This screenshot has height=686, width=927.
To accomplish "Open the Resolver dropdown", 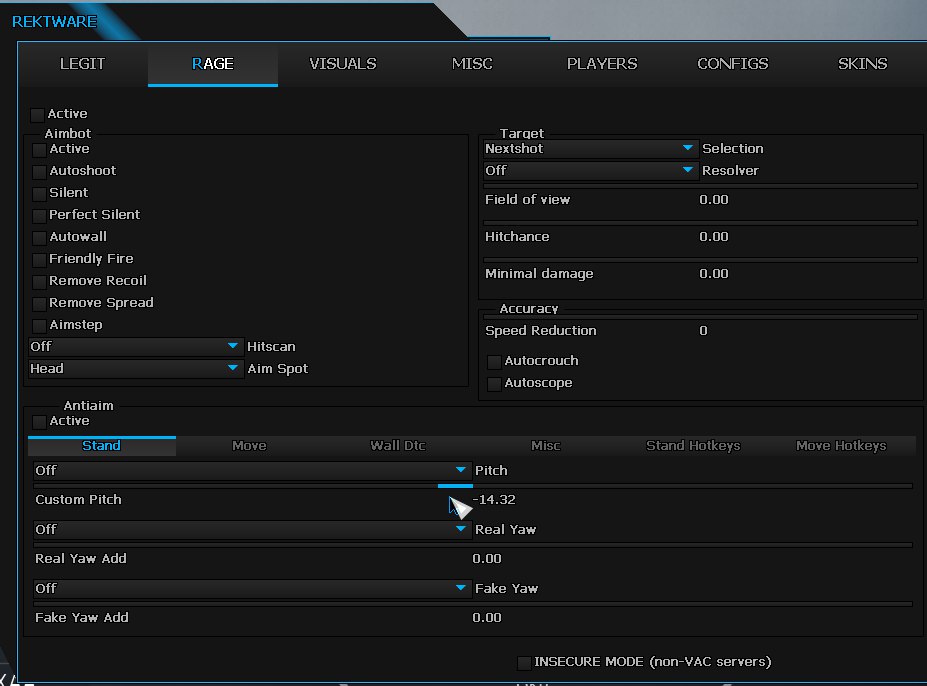I will [589, 171].
